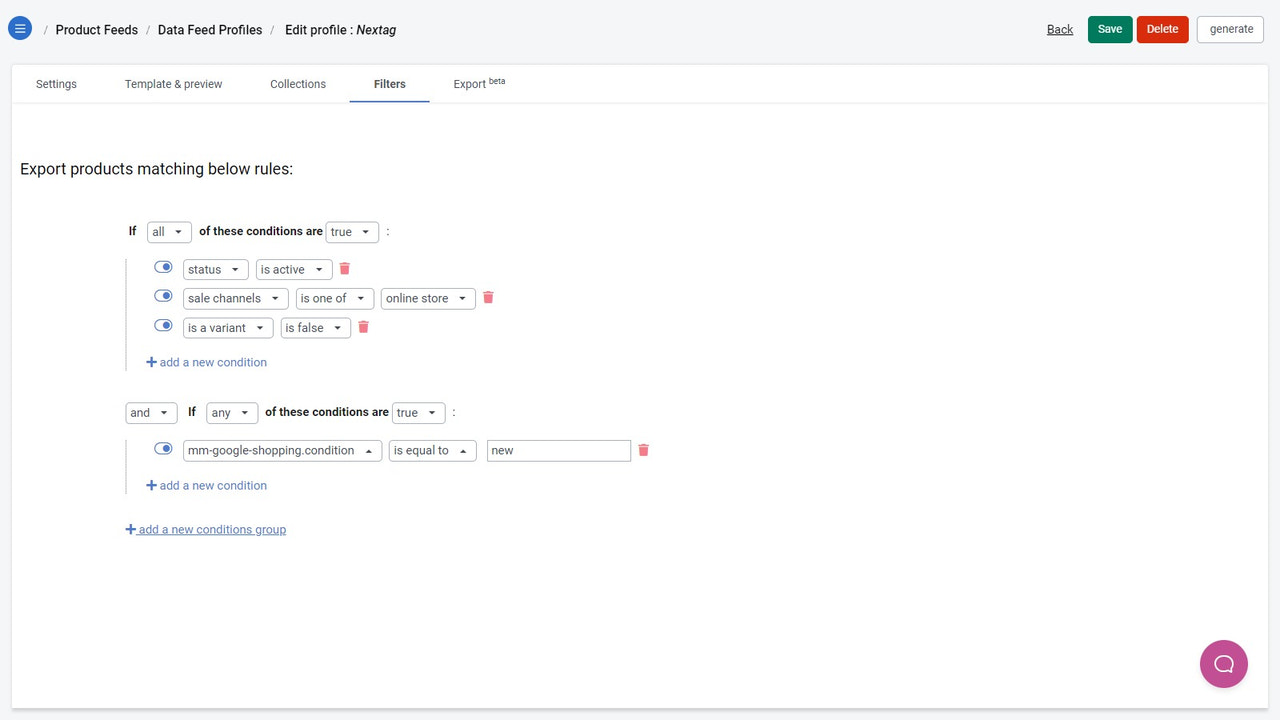Click the Back link
Screen dimensions: 1280x720
coord(1059,29)
